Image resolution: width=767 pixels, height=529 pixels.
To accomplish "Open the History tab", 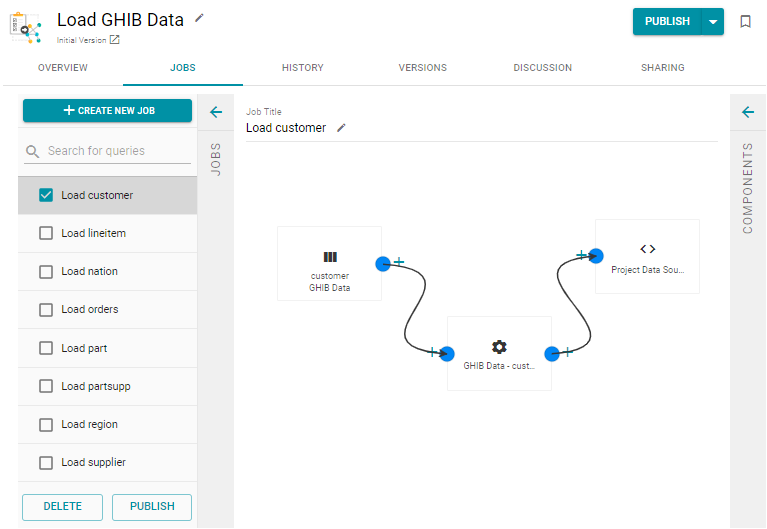I will [x=302, y=68].
